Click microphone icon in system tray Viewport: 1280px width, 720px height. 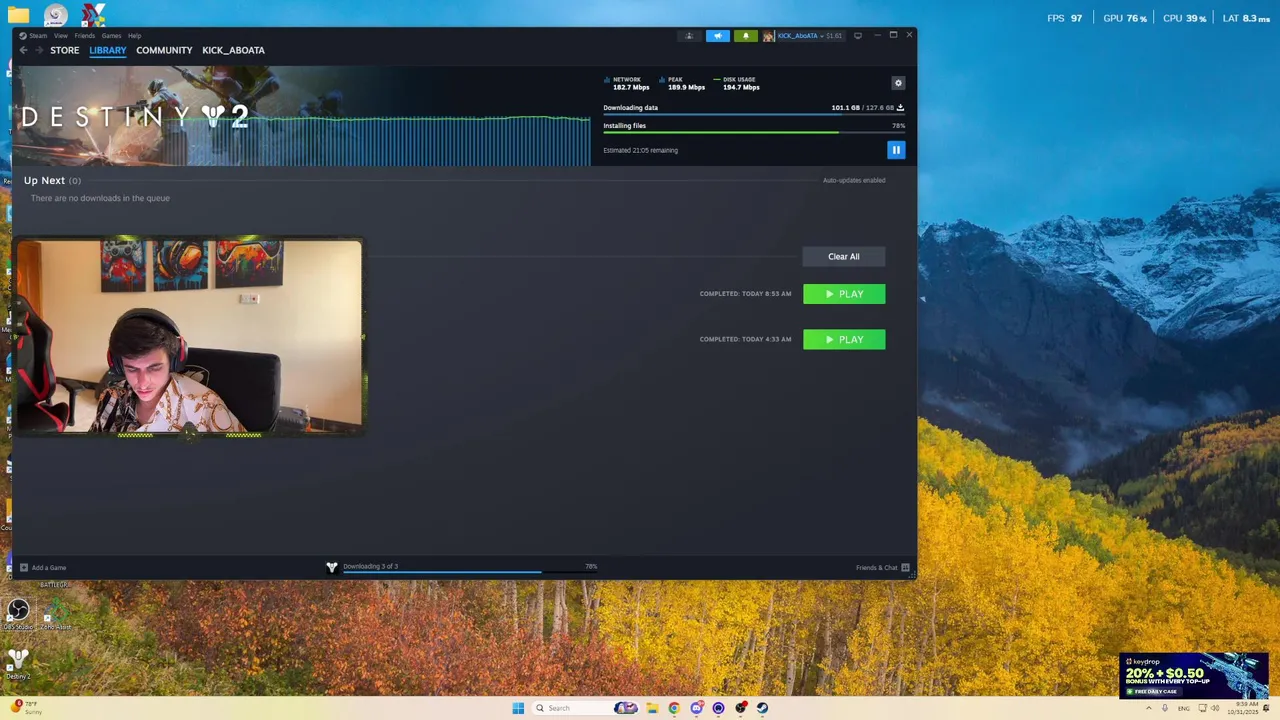(x=1164, y=708)
